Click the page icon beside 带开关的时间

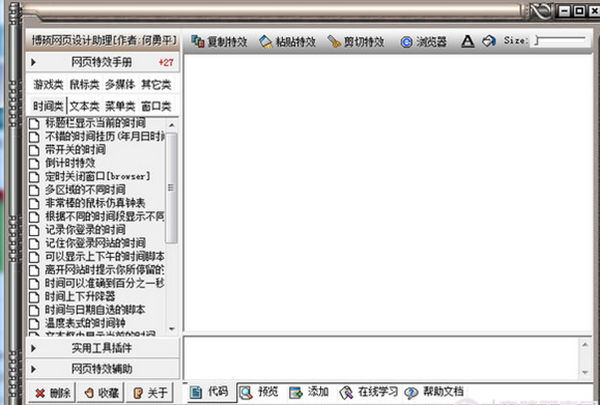click(34, 150)
